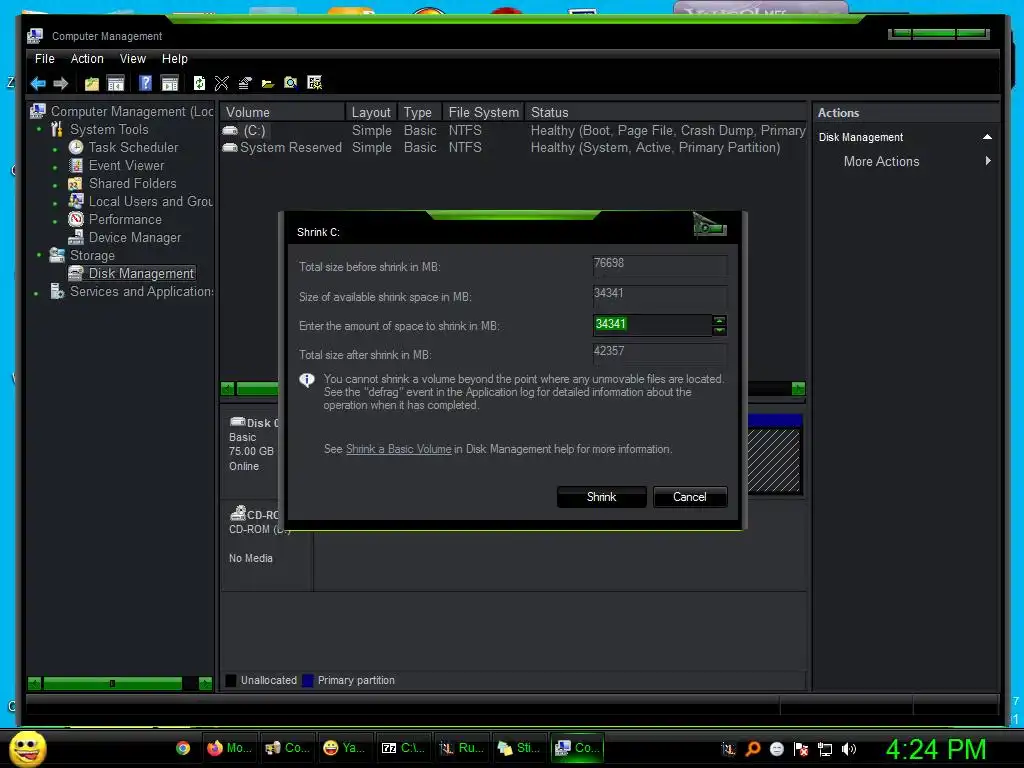Click the Refresh toolbar icon
1024x768 pixels.
tap(199, 83)
